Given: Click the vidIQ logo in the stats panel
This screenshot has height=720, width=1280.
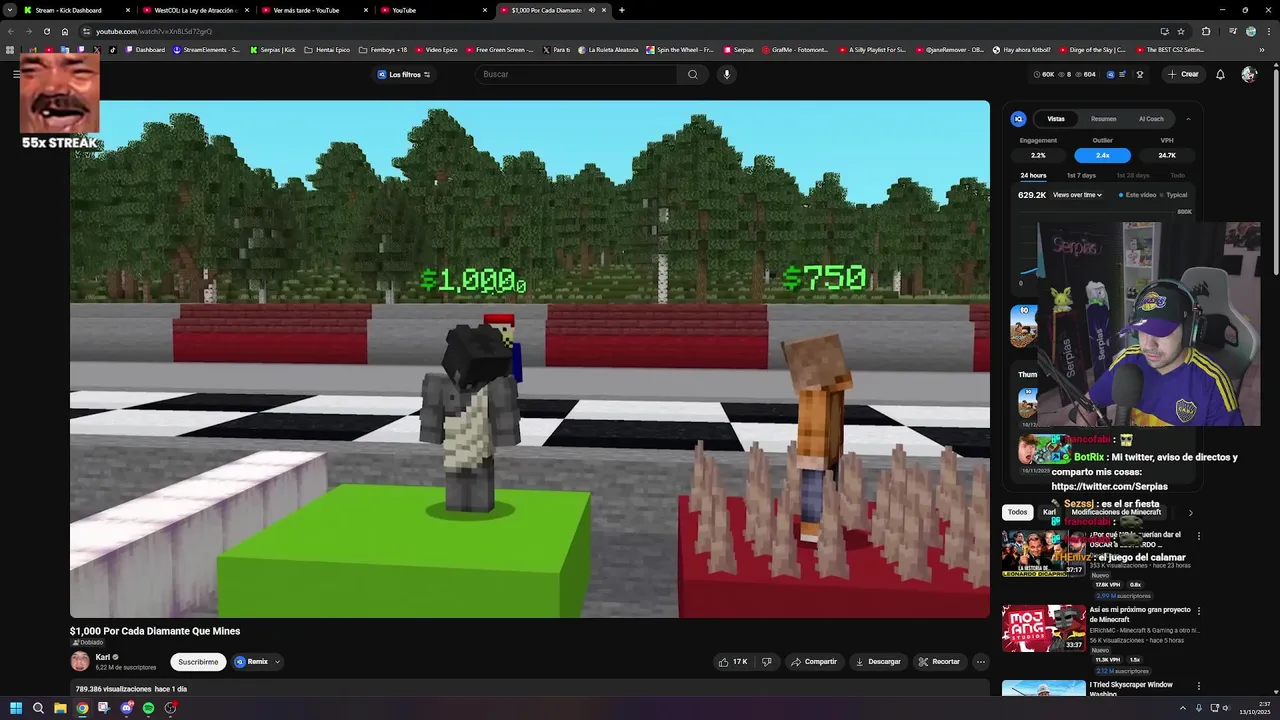Looking at the screenshot, I should tap(1019, 119).
